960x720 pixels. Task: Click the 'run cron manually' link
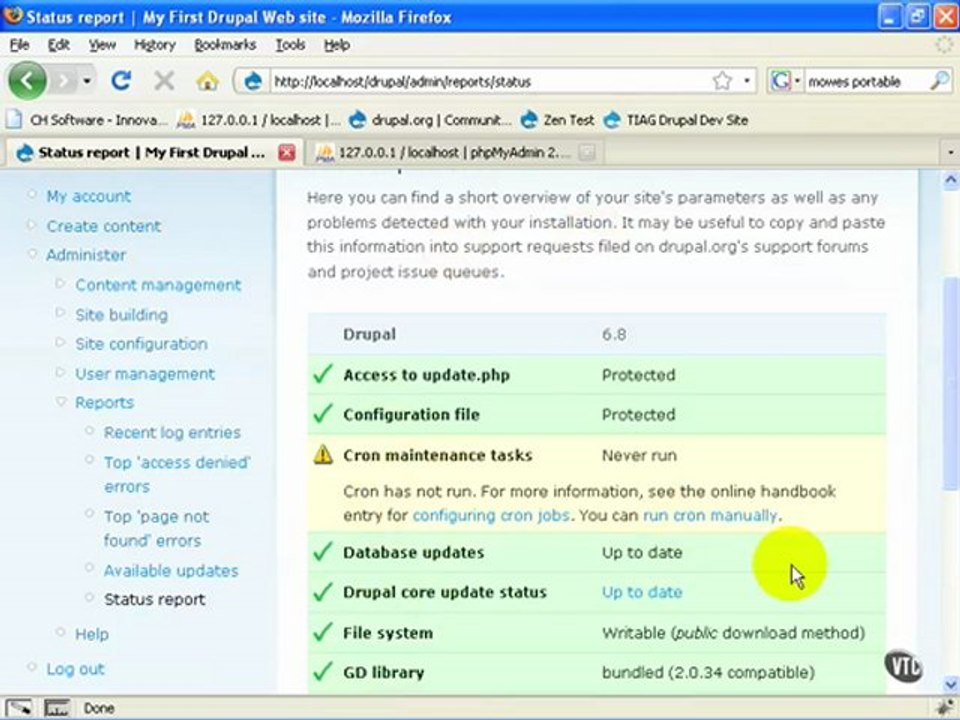[710, 516]
